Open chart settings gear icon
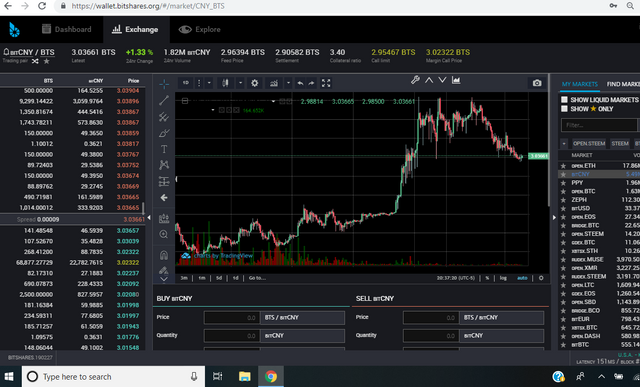The width and height of the screenshot is (640, 387). (x=255, y=83)
